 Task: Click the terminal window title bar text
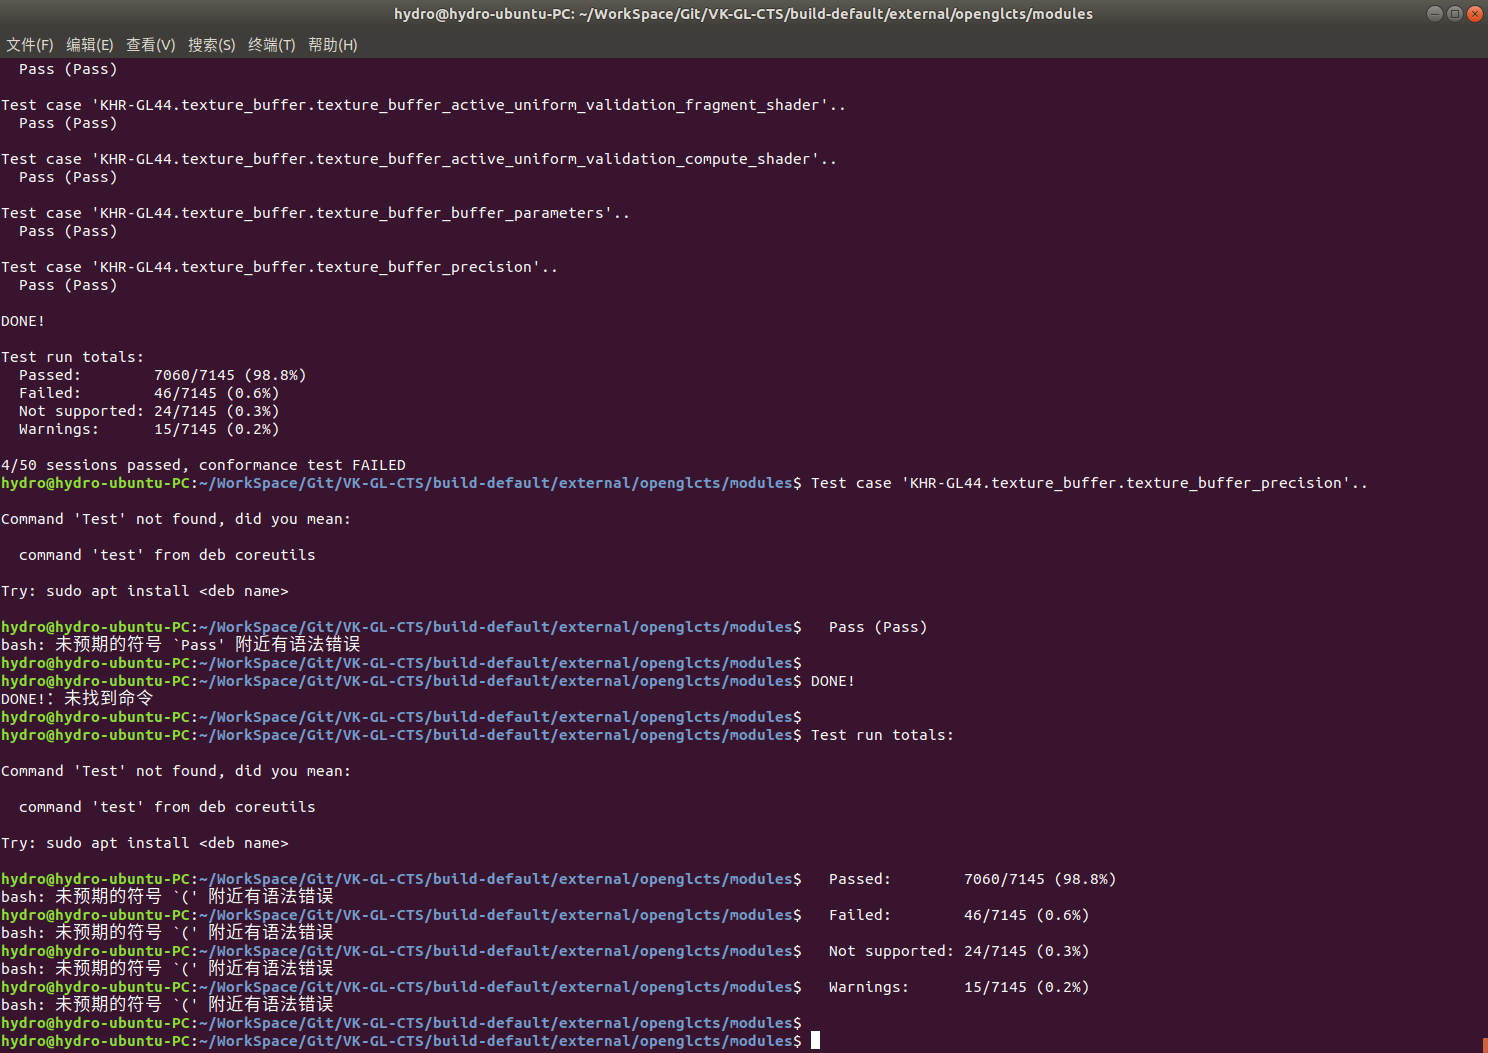tap(743, 14)
